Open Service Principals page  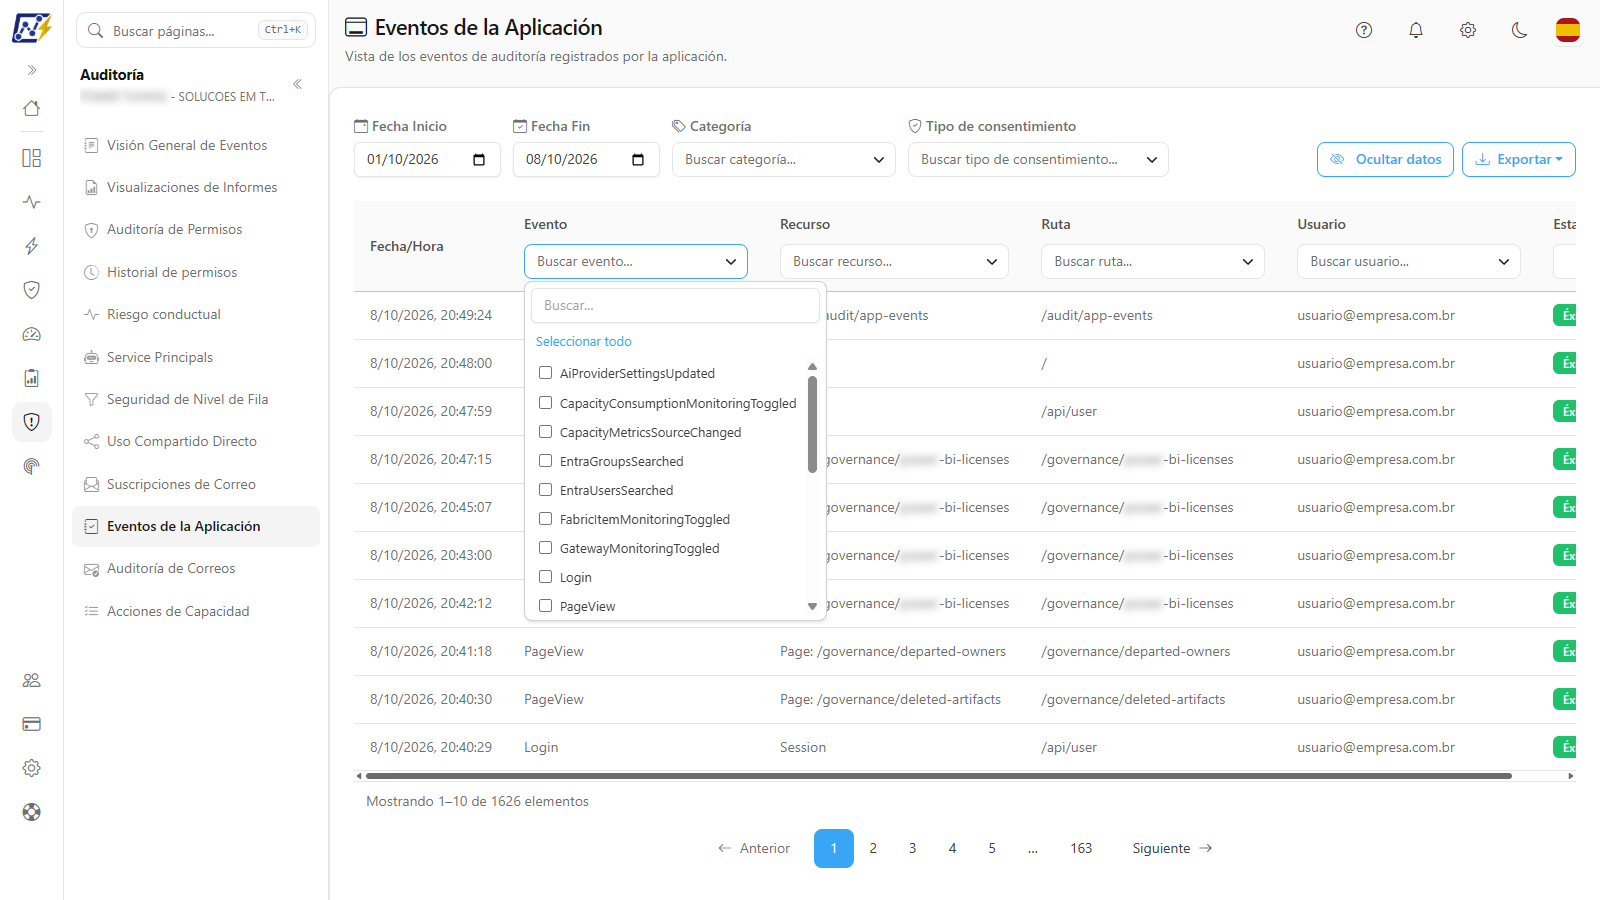[x=196, y=357]
